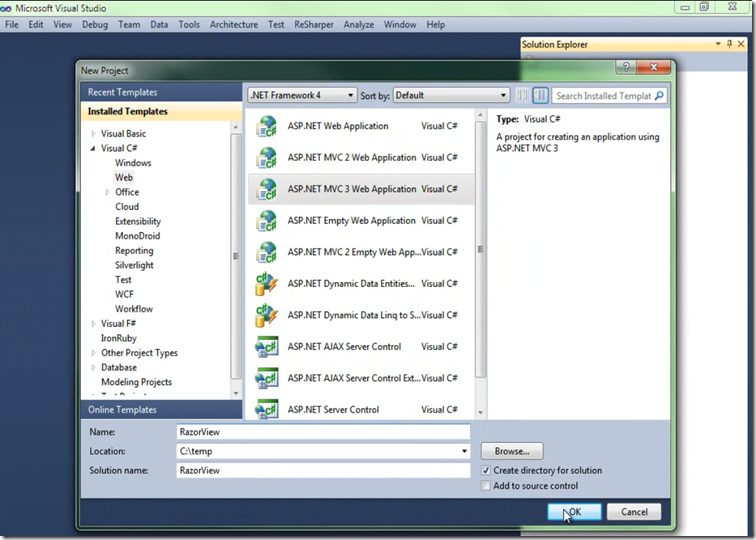Viewport: 756px width, 540px height.
Task: Click the Dynamic Data Linq to SQL icon
Action: [267, 315]
